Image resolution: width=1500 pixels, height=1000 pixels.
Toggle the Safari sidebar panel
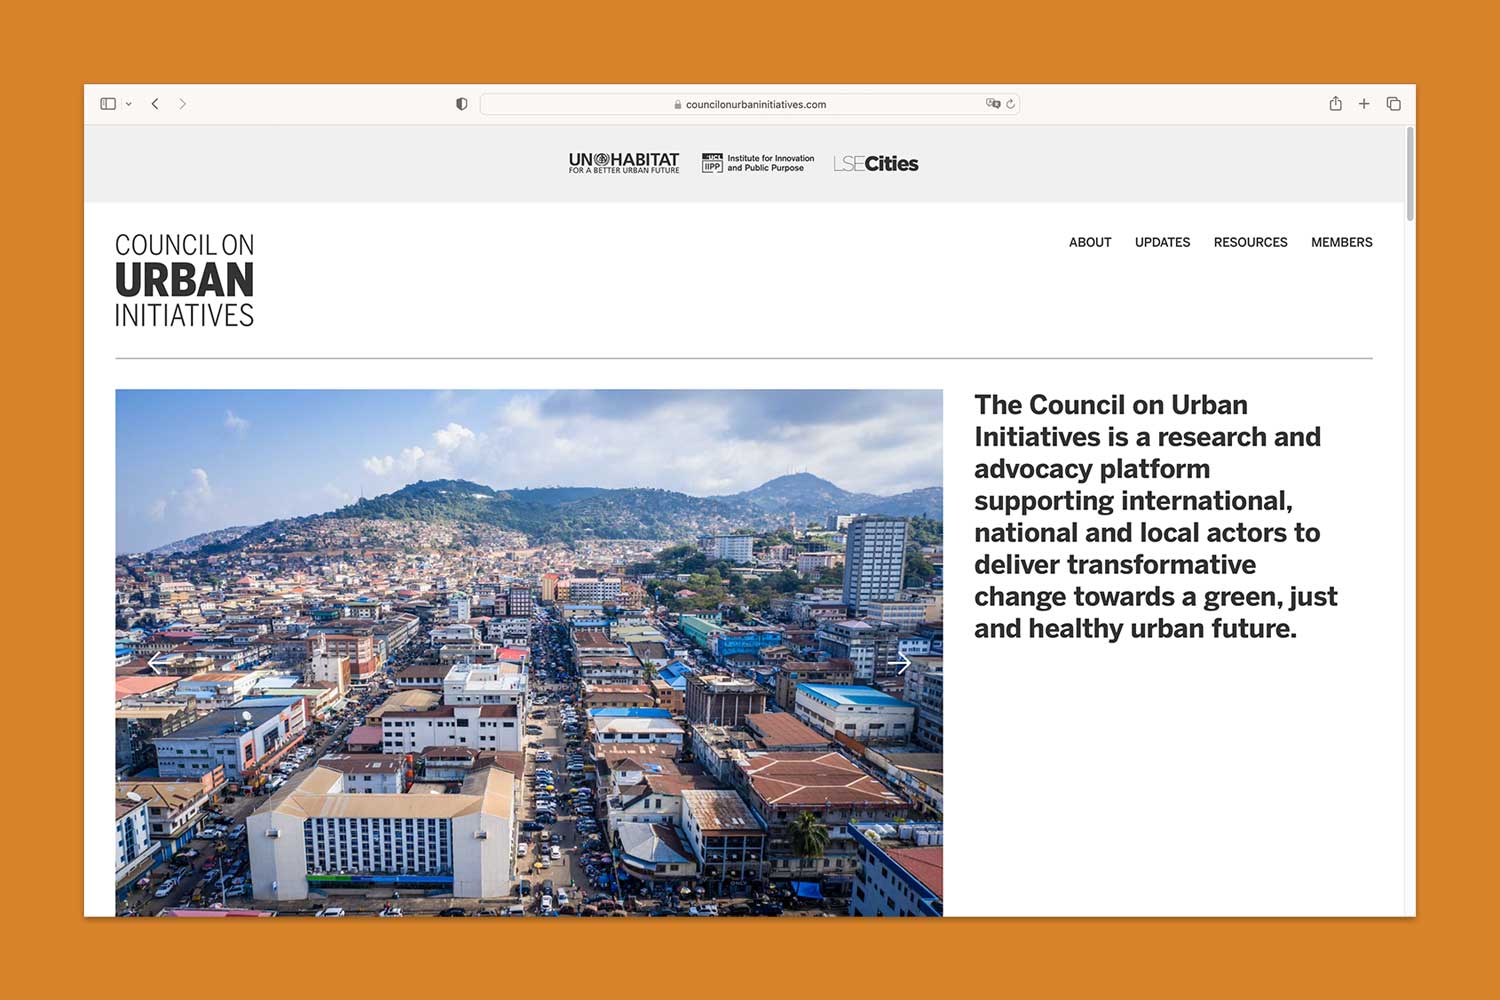[108, 103]
